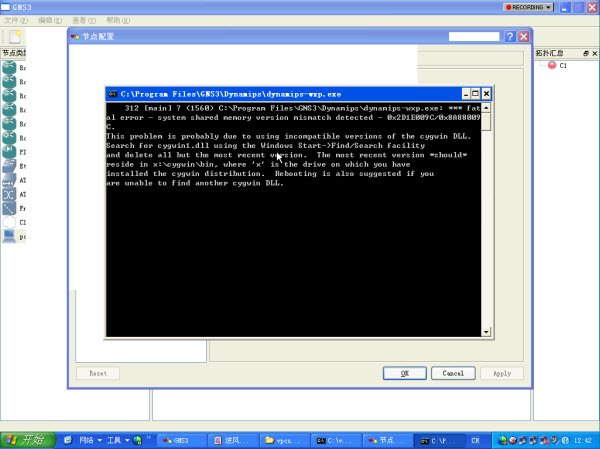Click the Reset button

[98, 373]
